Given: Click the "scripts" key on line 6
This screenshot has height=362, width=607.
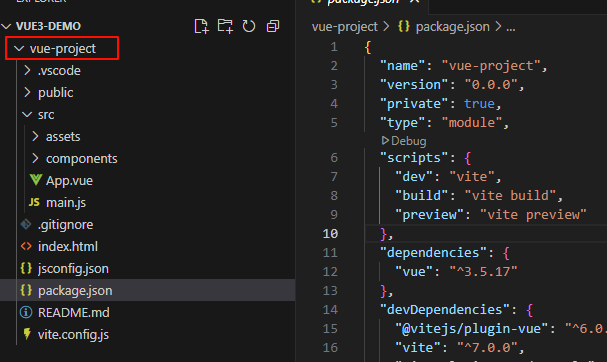Looking at the screenshot, I should (414, 158).
